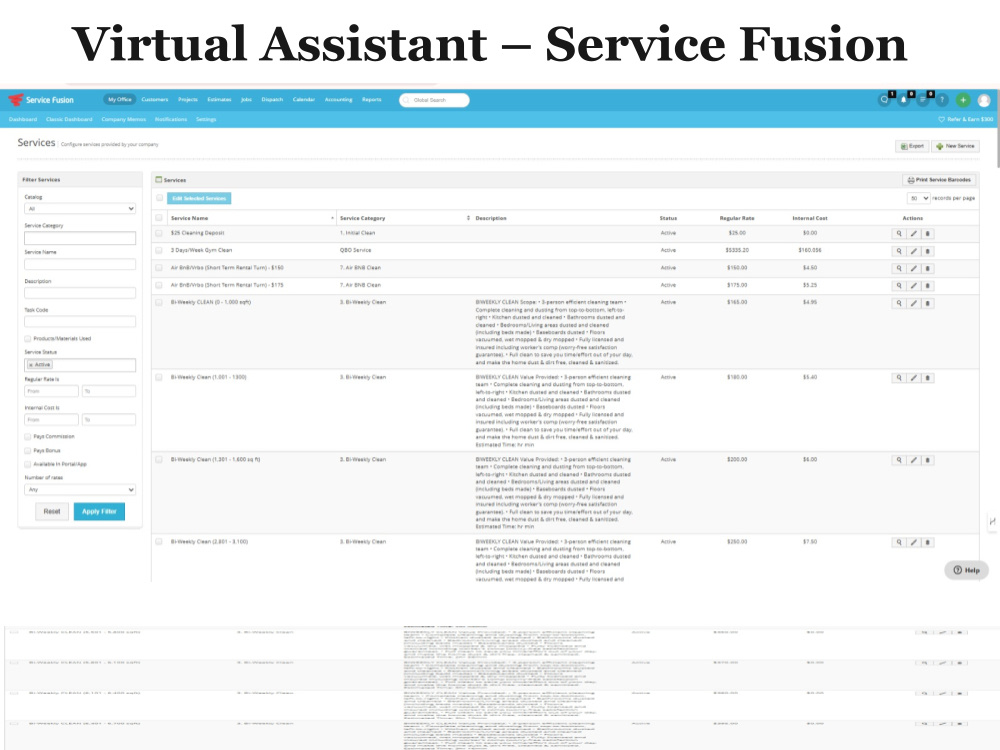Edit the Bi-Weekly Clean (1,301 - 1,600 sq ft) service
The height and width of the screenshot is (750, 1000).
(913, 460)
